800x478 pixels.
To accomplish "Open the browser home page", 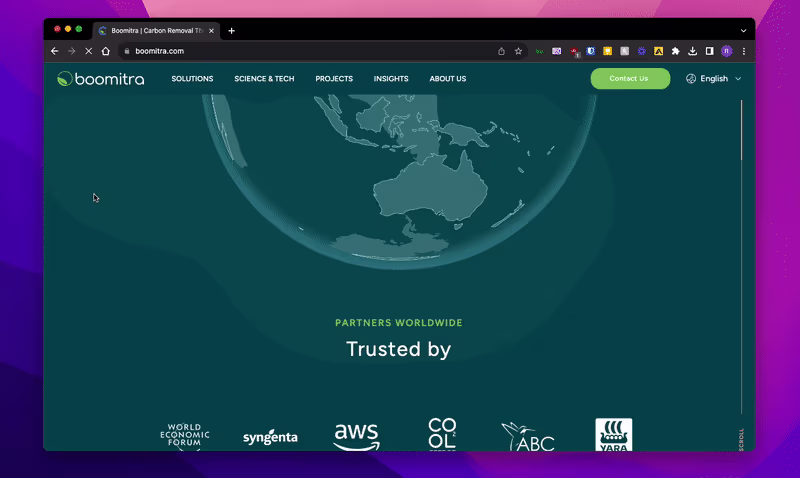I will pyautogui.click(x=106, y=51).
